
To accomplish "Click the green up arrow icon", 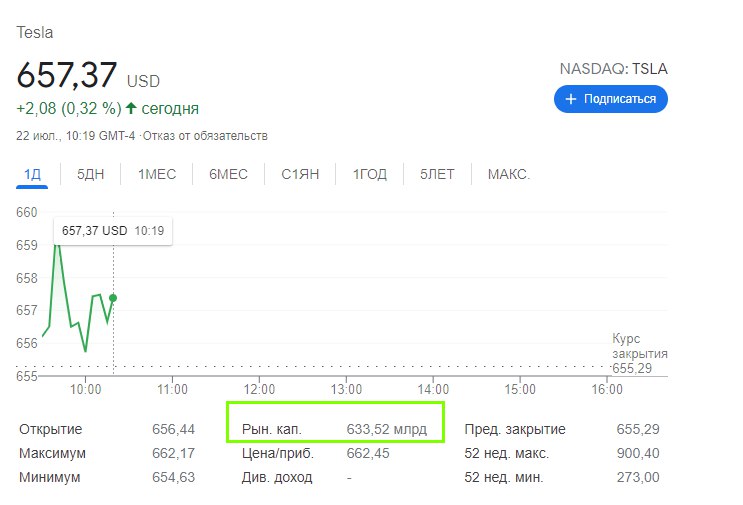I will point(131,108).
